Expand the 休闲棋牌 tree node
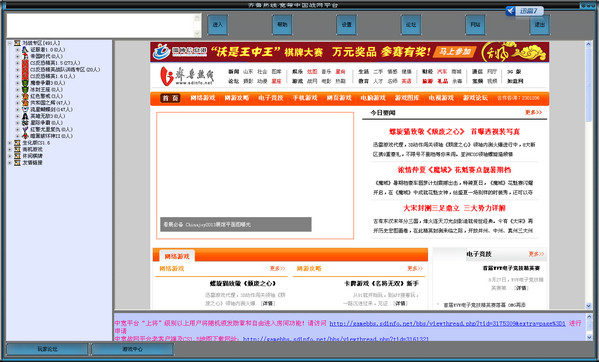Screen dimensions: 599x362 pos(10,156)
